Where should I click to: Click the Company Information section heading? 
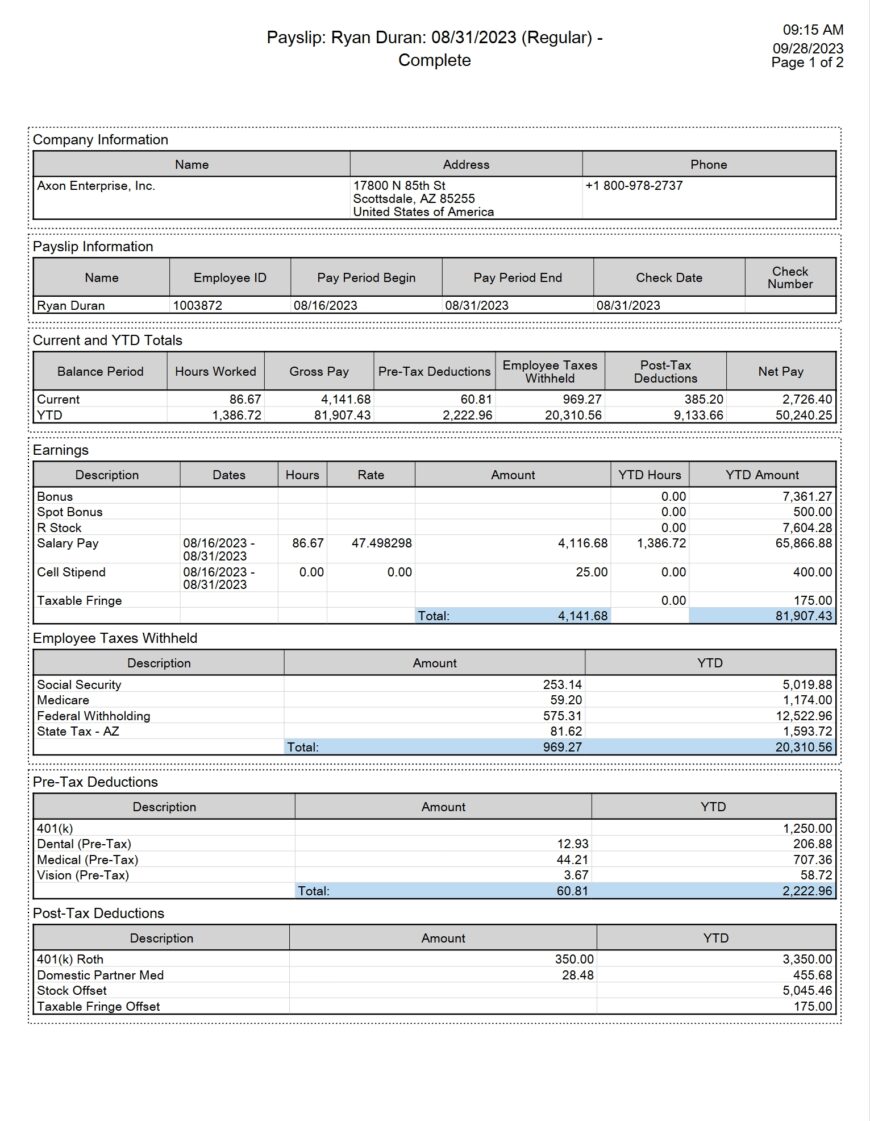tap(101, 139)
